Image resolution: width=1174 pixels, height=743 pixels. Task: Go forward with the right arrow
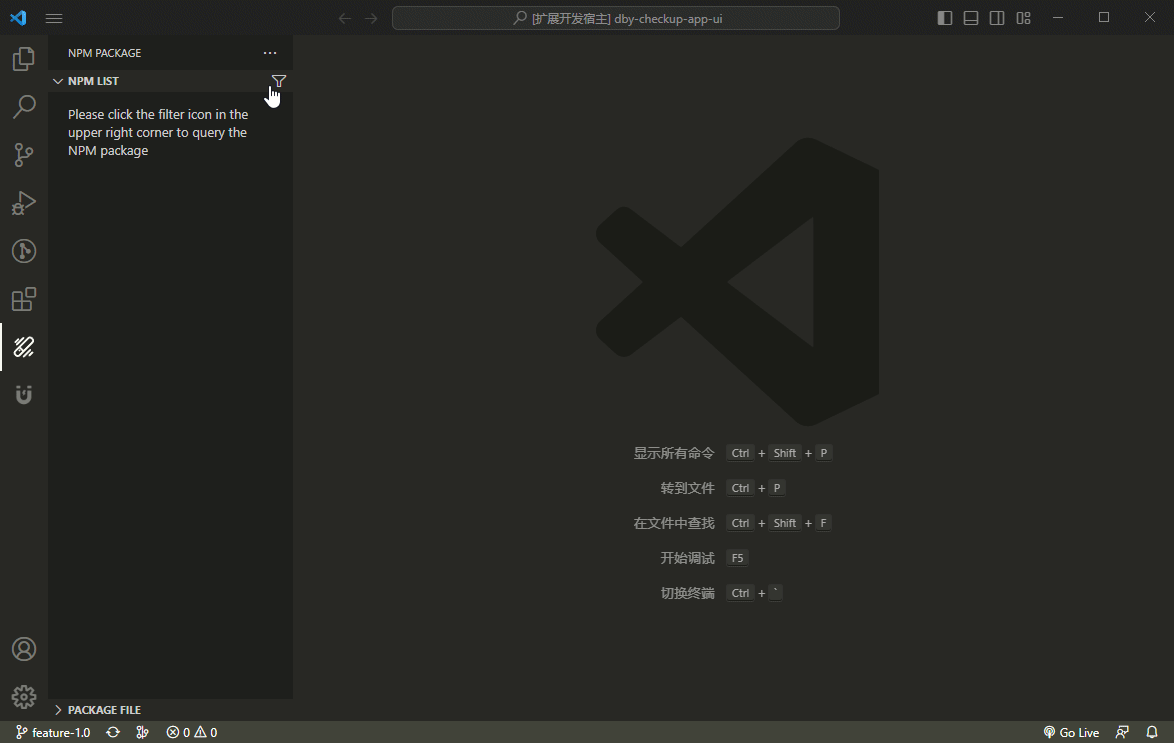point(371,18)
